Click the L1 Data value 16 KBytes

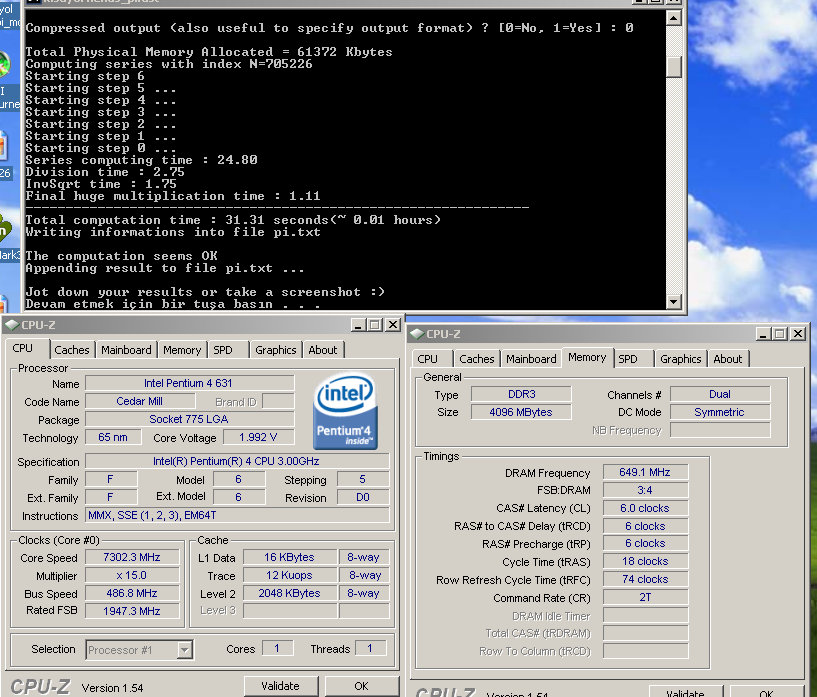(x=290, y=557)
